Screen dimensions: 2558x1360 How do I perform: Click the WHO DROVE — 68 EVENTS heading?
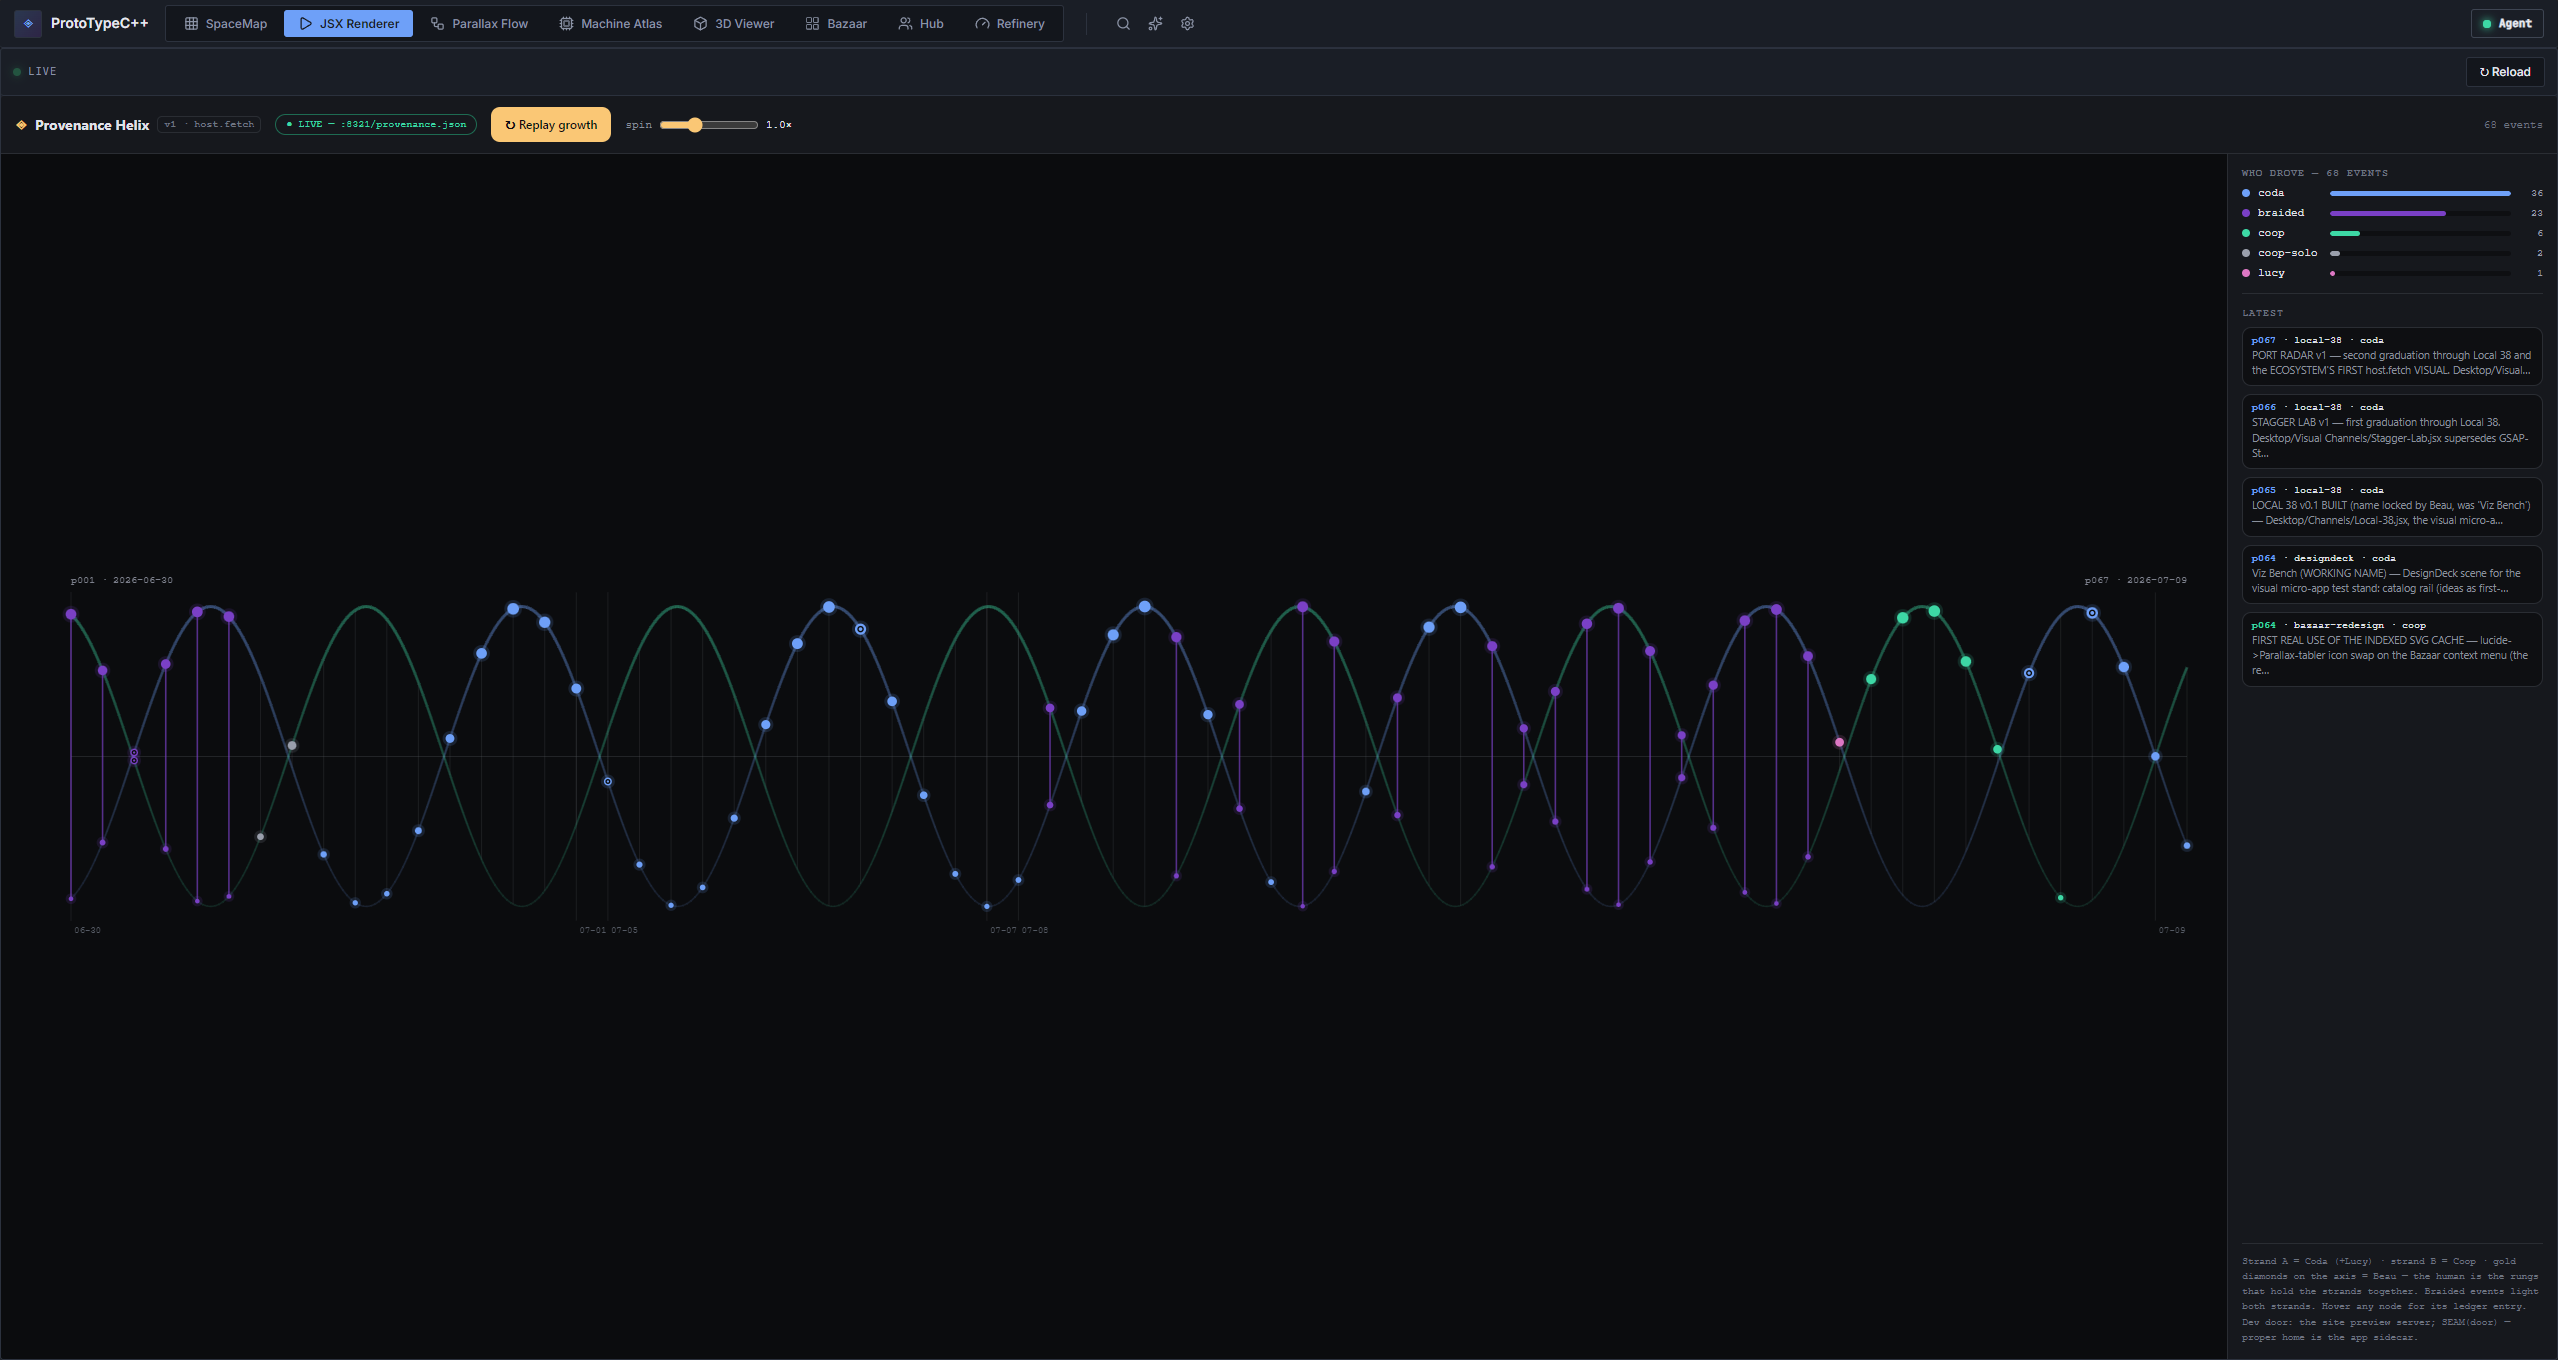point(2315,173)
